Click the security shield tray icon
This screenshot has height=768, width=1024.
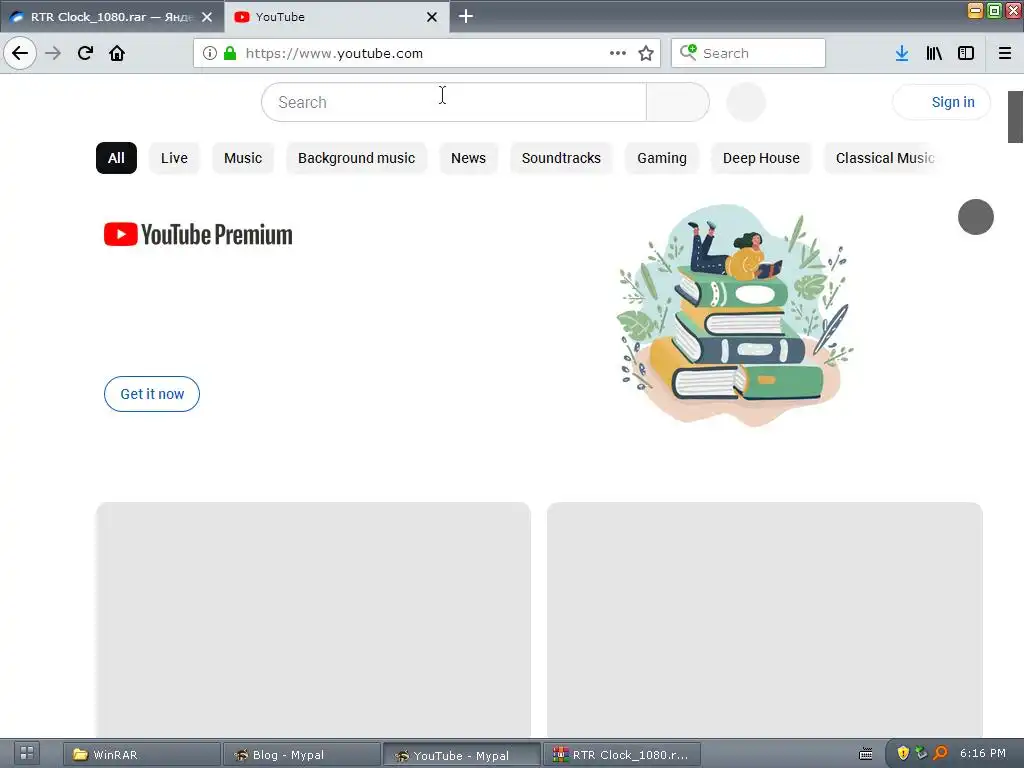[903, 753]
